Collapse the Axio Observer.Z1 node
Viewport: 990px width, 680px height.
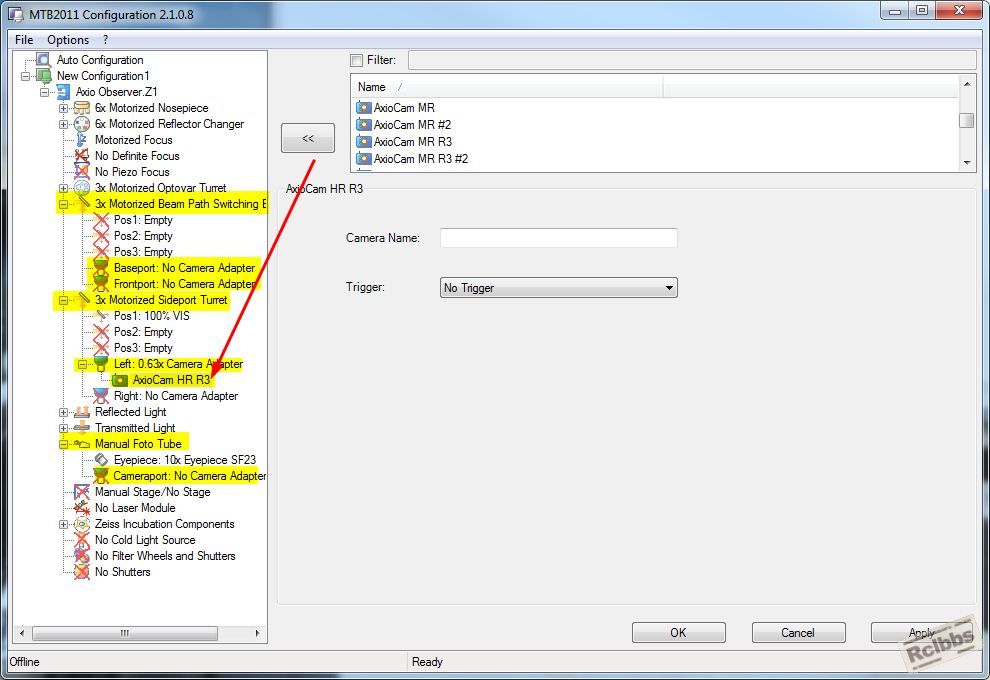44,92
